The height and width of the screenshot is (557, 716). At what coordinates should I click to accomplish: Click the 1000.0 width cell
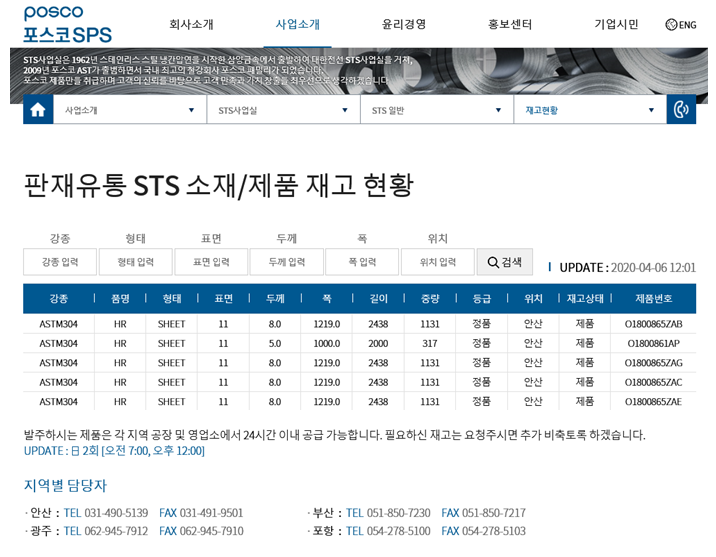point(327,343)
